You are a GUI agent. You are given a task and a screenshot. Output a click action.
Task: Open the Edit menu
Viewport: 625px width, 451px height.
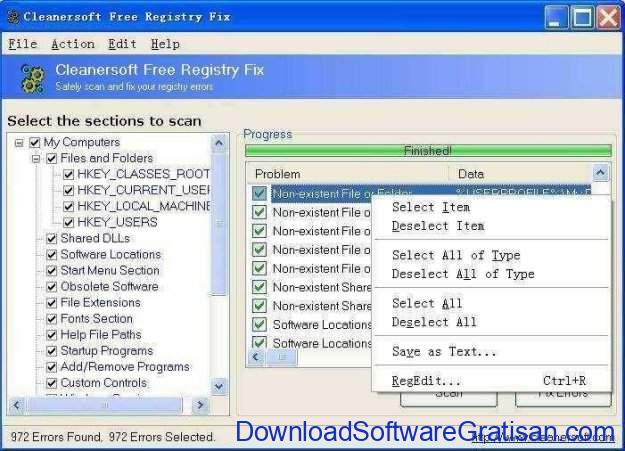tap(122, 44)
